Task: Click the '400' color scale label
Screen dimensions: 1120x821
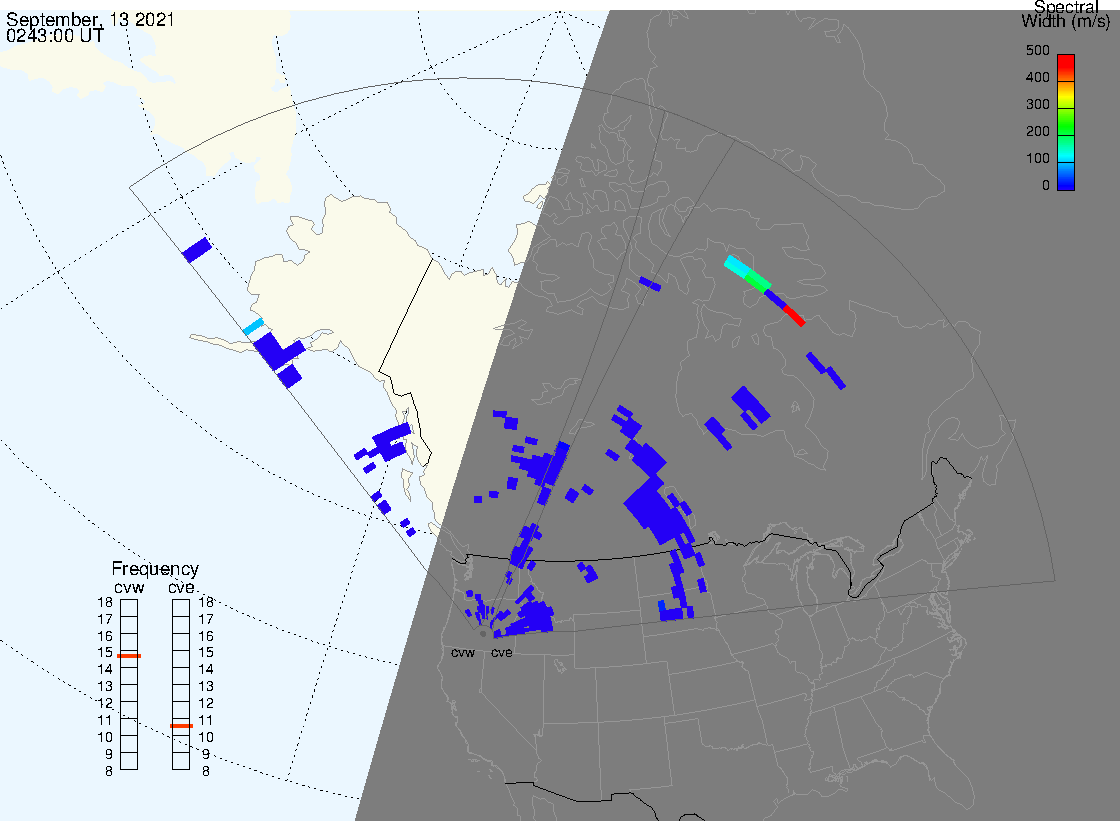Action: coord(1037,77)
